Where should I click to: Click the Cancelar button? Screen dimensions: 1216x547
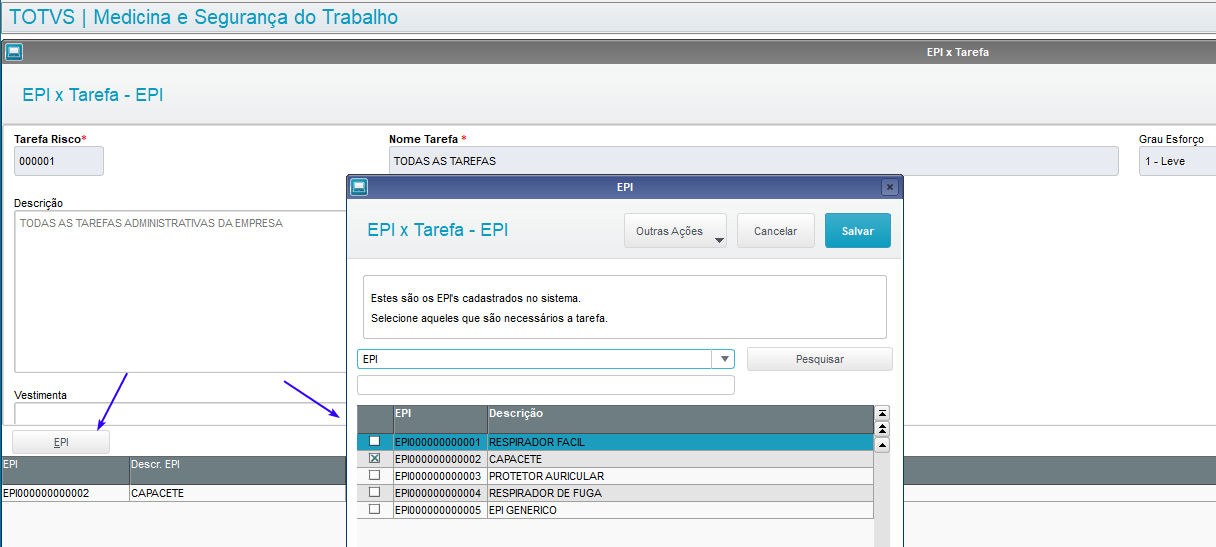pyautogui.click(x=776, y=231)
